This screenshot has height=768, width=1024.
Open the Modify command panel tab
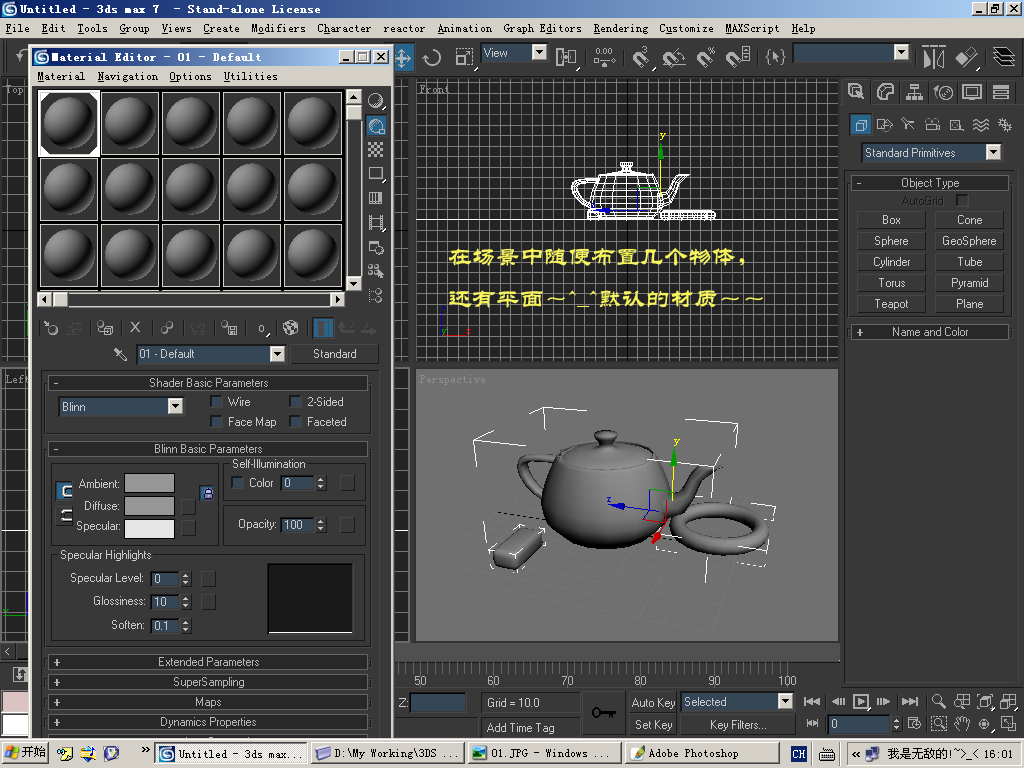[x=885, y=91]
